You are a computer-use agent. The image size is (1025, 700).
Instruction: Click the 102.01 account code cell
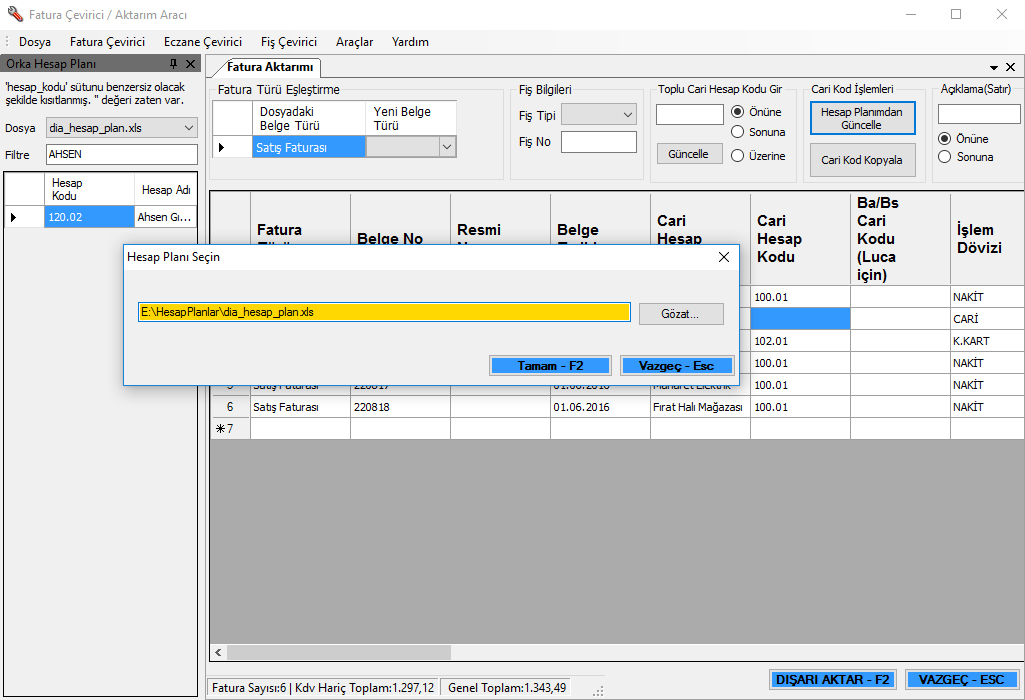[800, 341]
